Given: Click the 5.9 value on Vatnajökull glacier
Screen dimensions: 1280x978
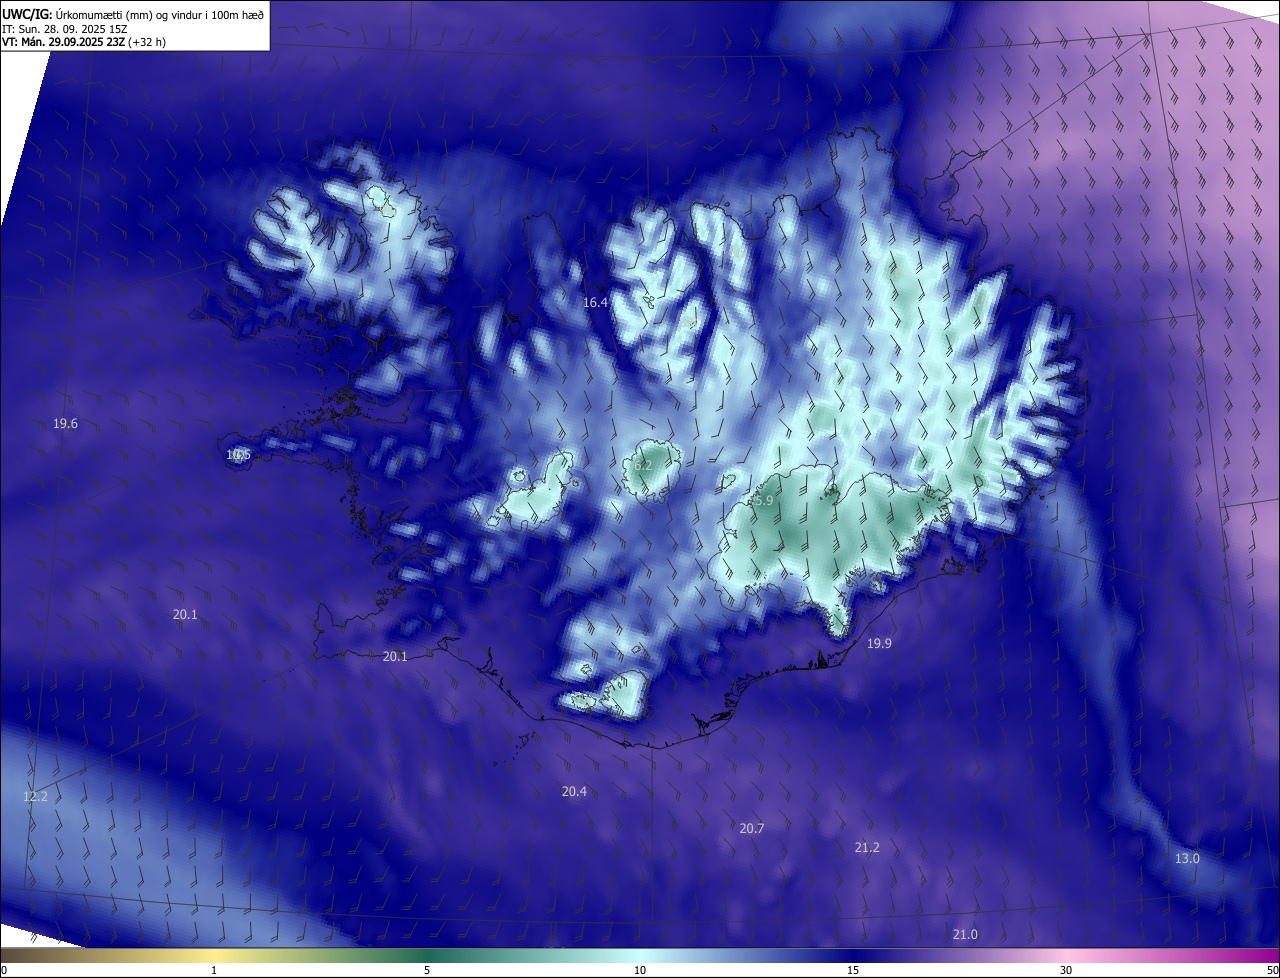Looking at the screenshot, I should click(x=764, y=501).
